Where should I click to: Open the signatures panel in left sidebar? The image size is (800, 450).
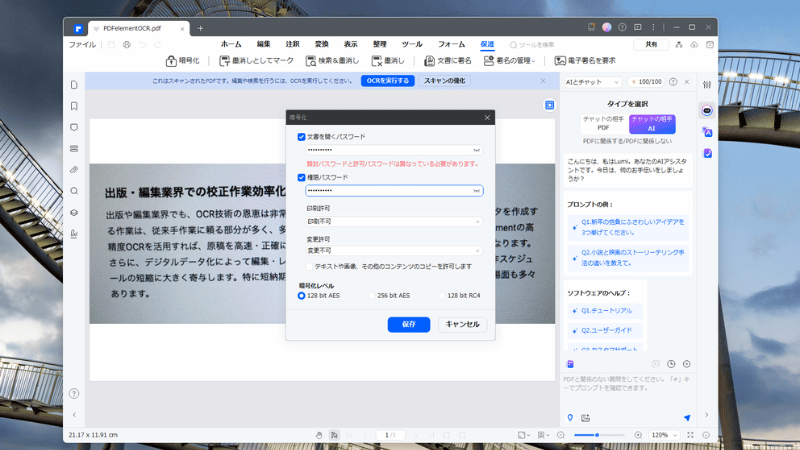tap(74, 234)
